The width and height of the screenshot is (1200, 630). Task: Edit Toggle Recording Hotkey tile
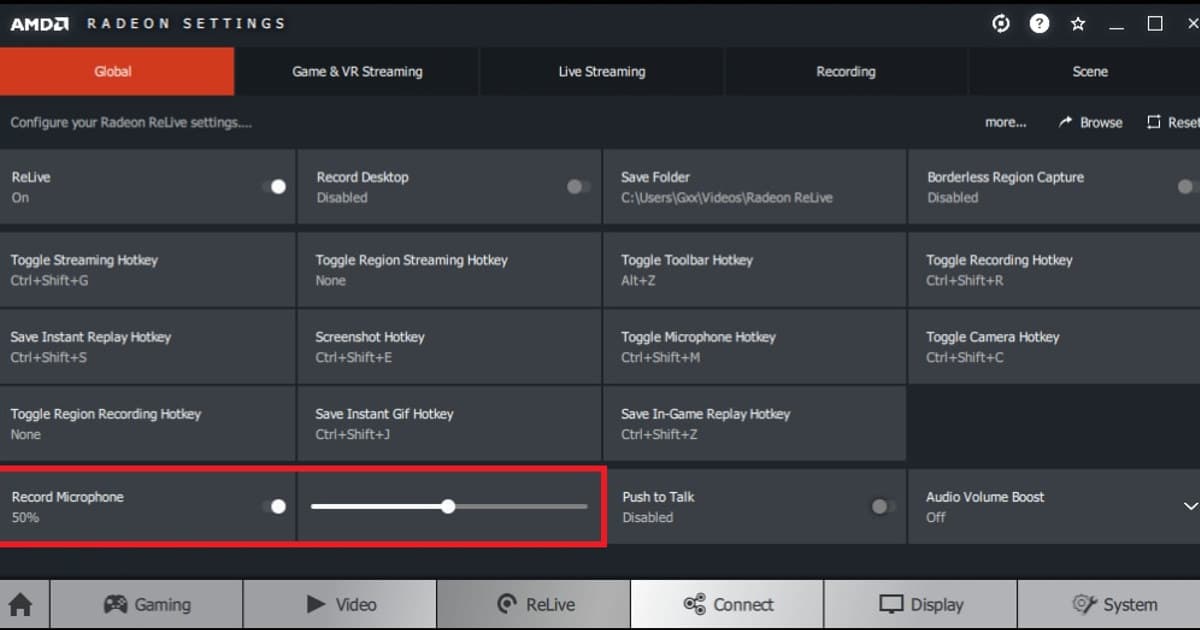pyautogui.click(x=1054, y=270)
